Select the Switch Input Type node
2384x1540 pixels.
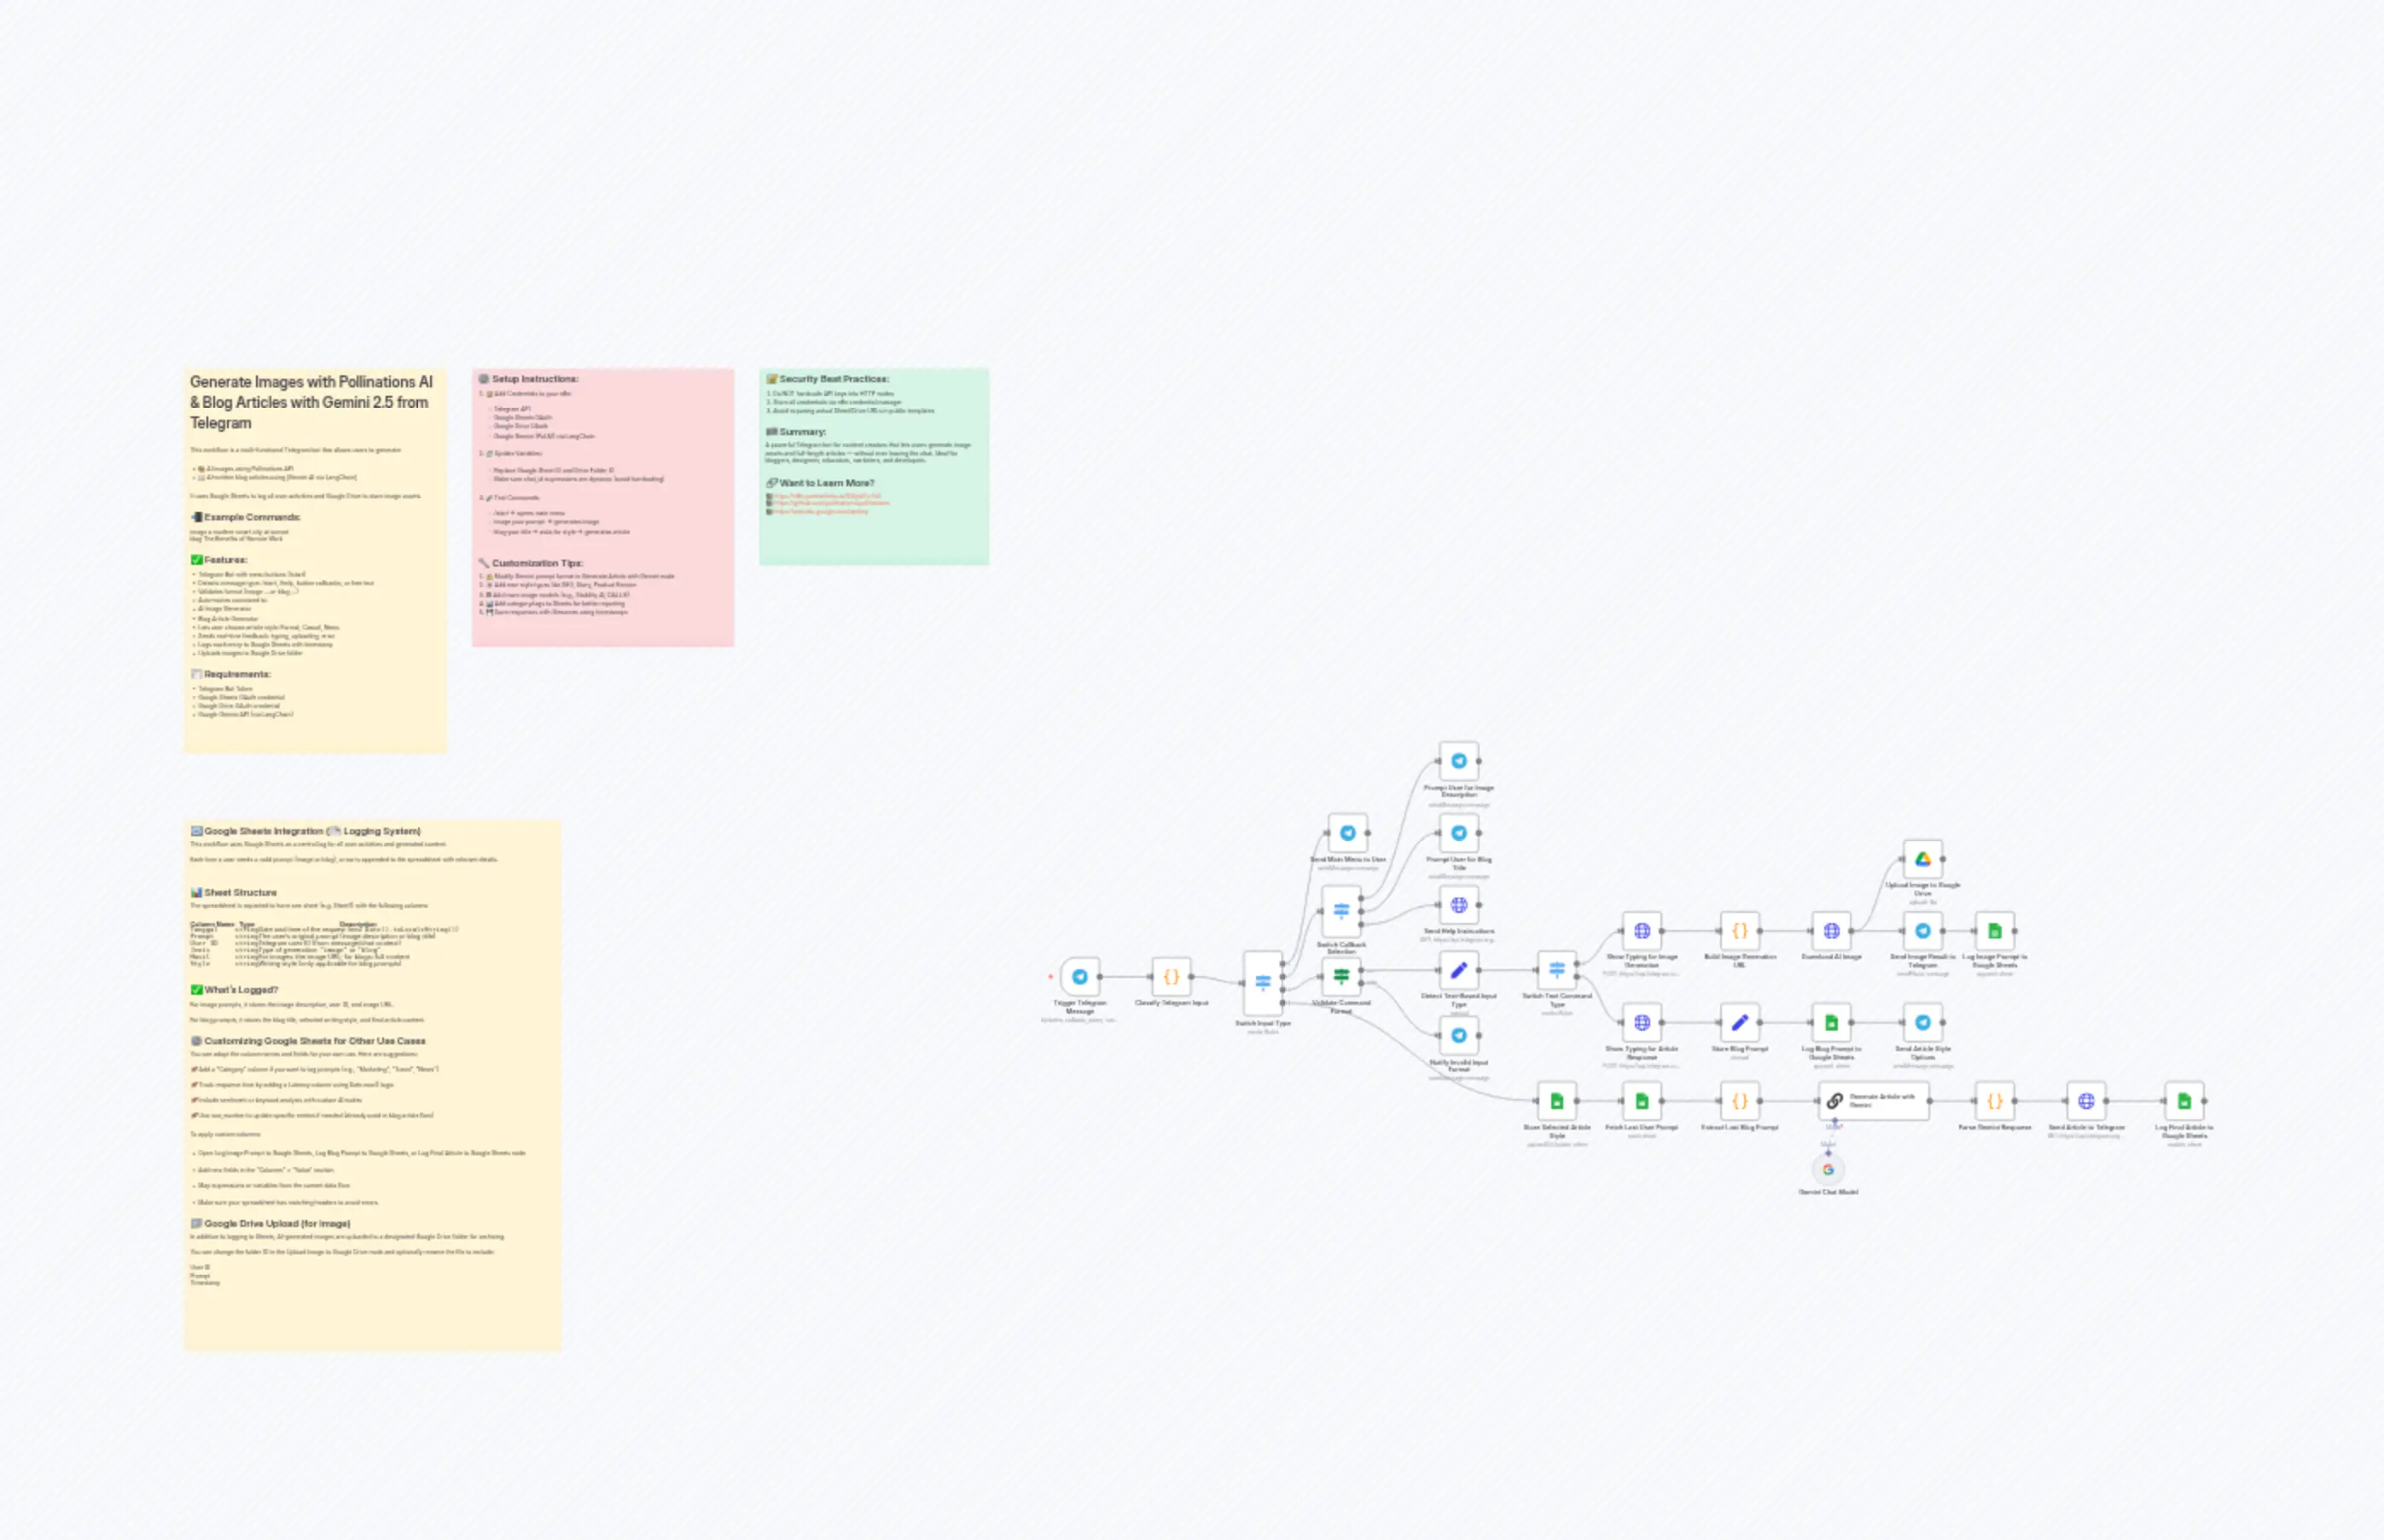pyautogui.click(x=1263, y=983)
